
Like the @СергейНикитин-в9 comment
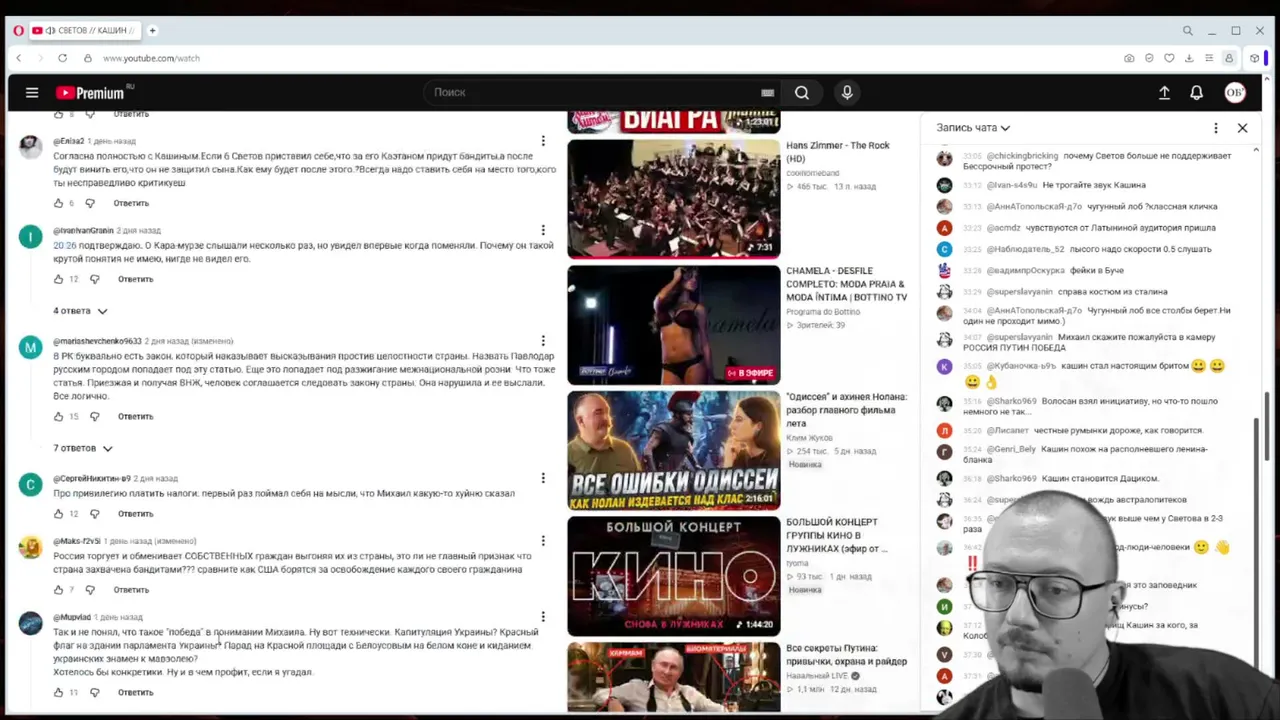point(58,514)
